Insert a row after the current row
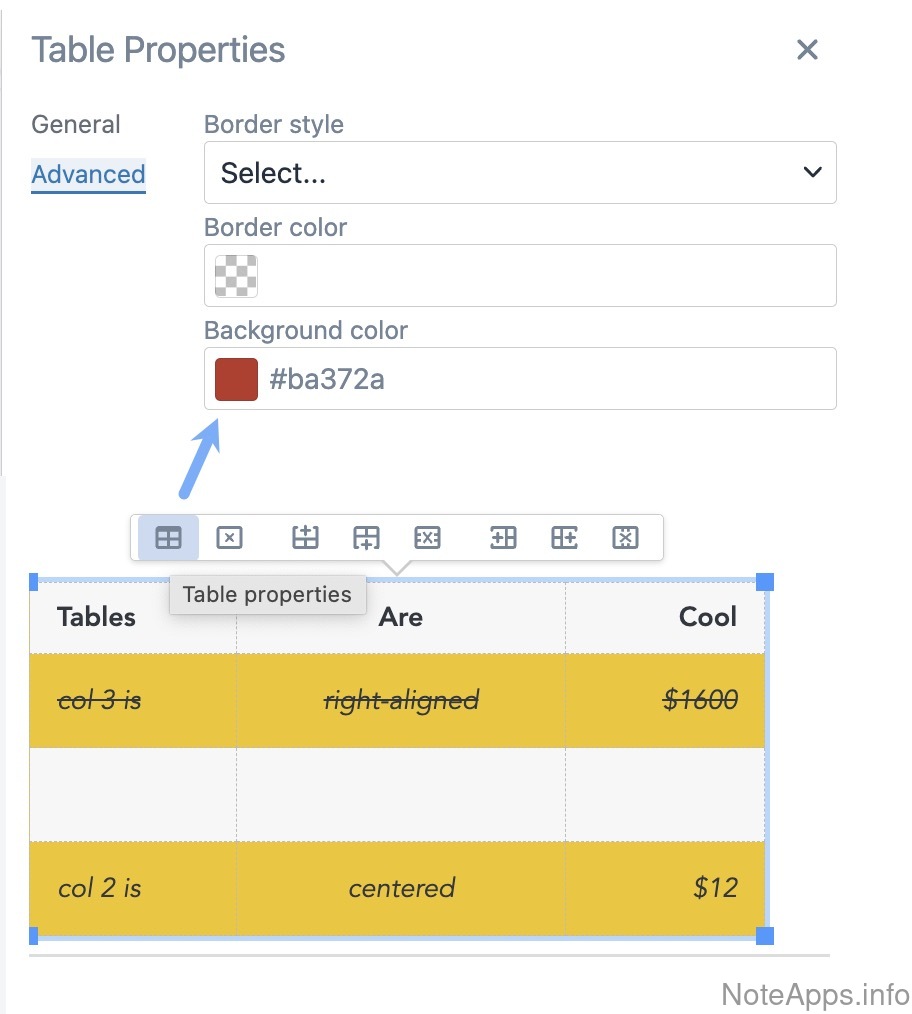912x1014 pixels. (366, 538)
